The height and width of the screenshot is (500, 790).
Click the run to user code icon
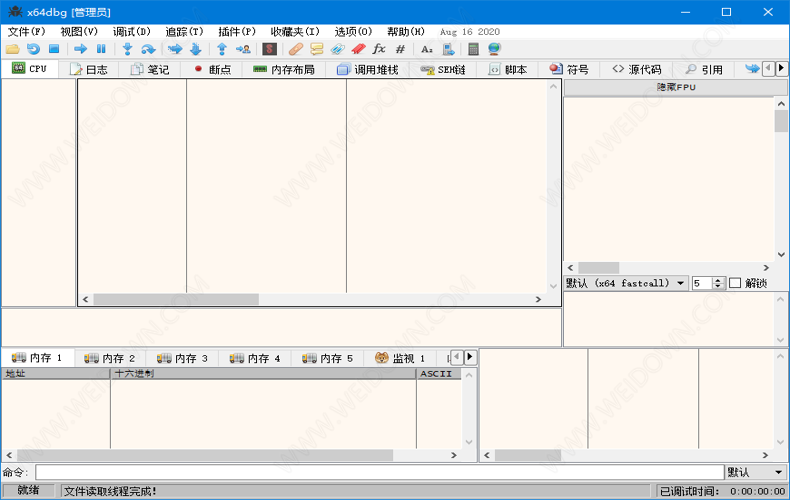(x=243, y=49)
